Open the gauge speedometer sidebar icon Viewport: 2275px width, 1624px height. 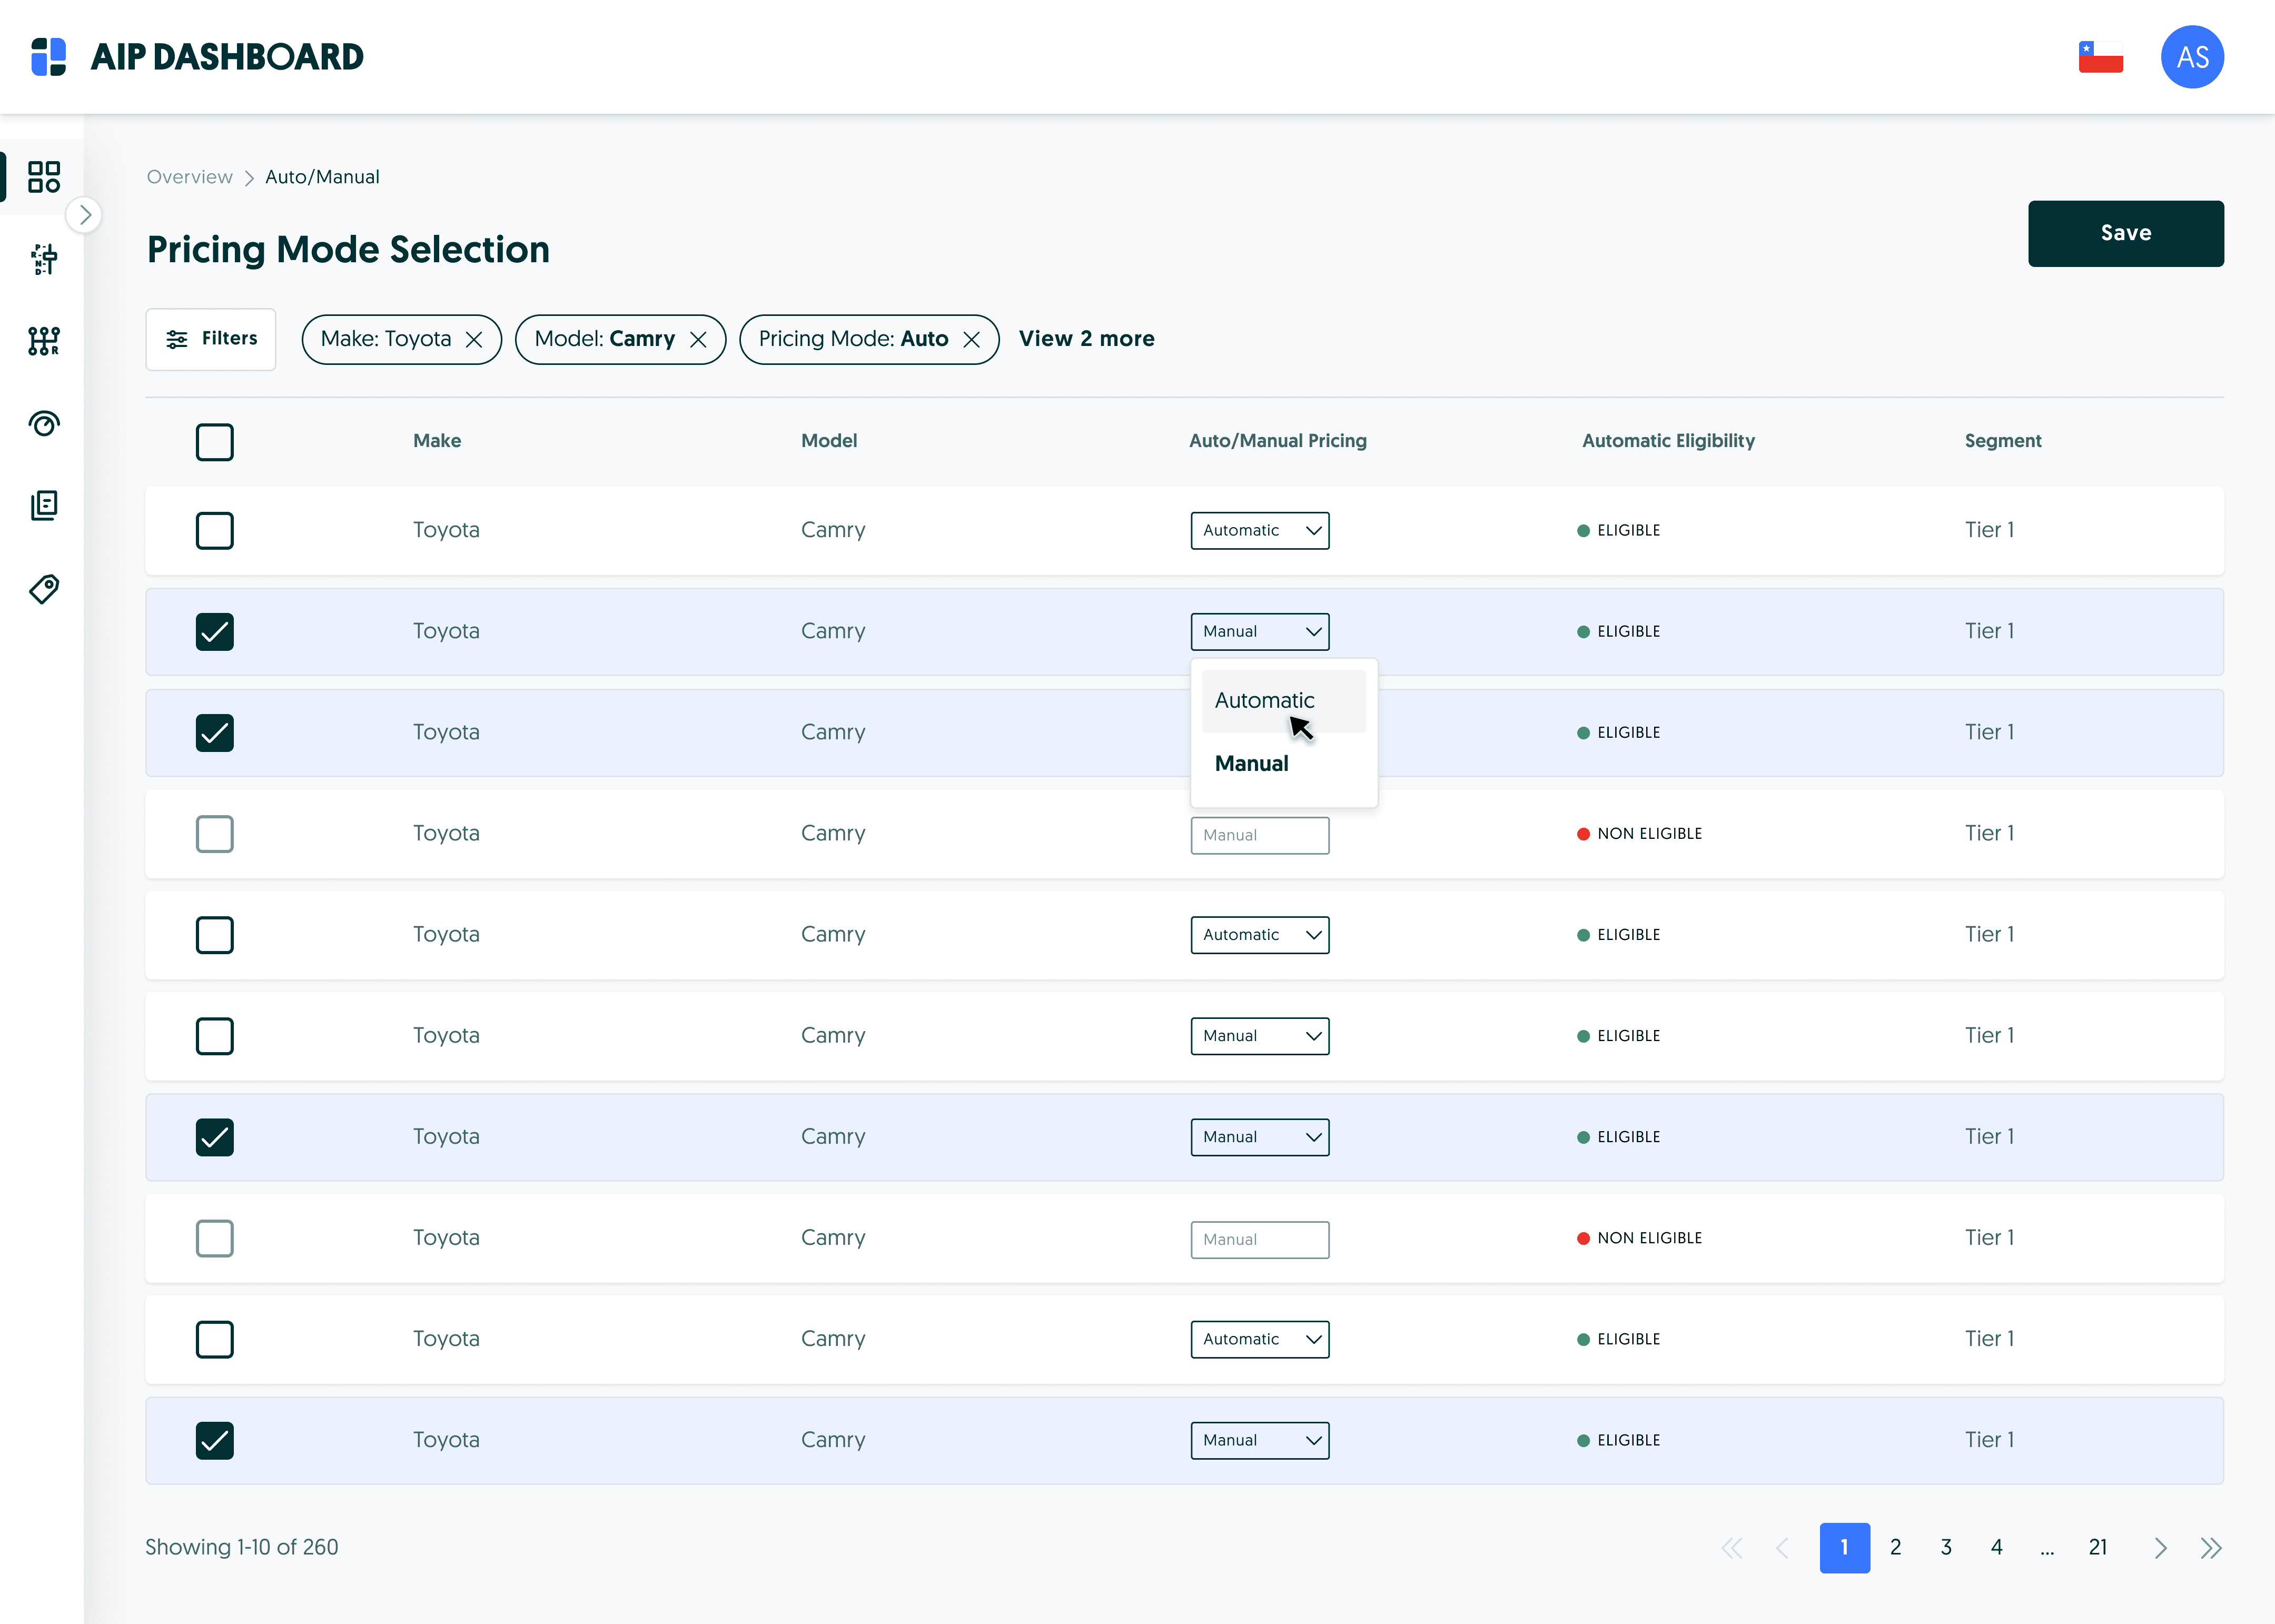(x=44, y=424)
